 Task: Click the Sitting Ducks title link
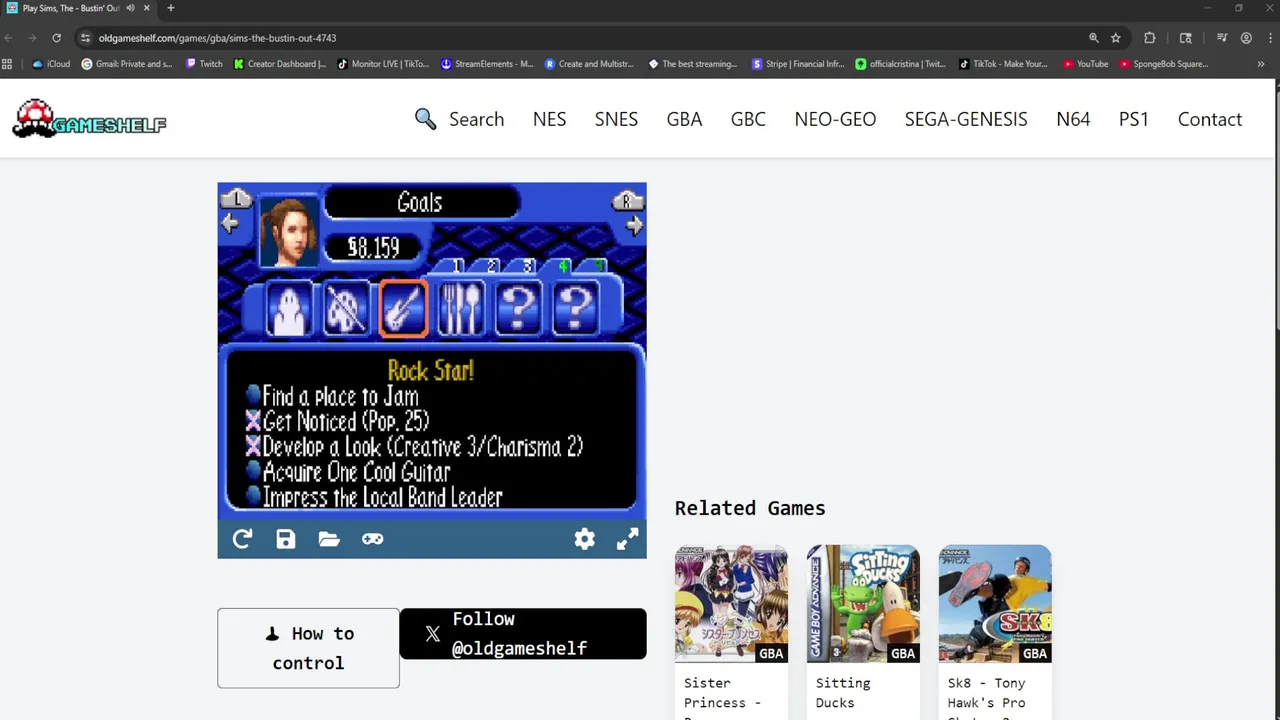click(x=843, y=692)
